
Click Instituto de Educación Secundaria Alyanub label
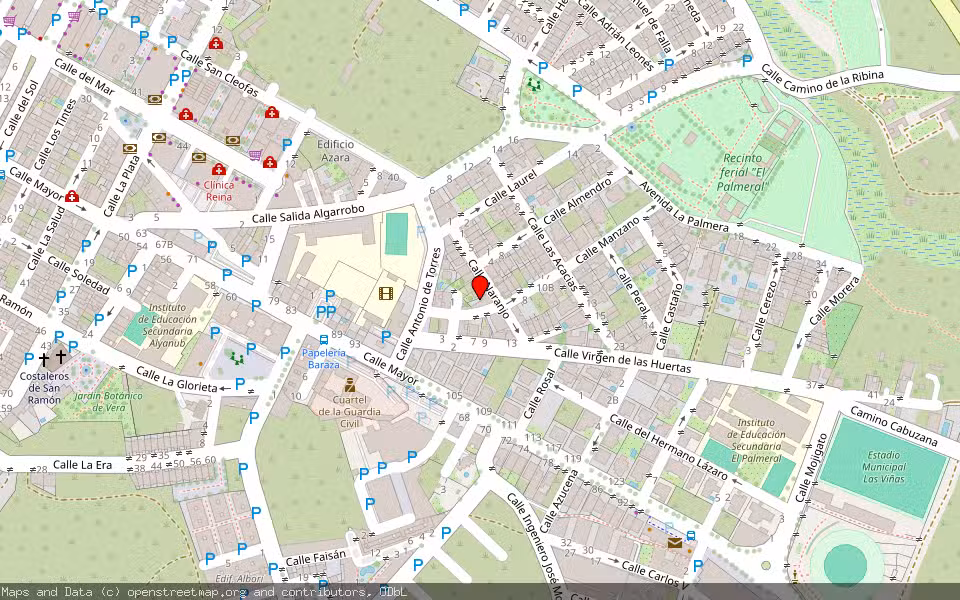(167, 324)
